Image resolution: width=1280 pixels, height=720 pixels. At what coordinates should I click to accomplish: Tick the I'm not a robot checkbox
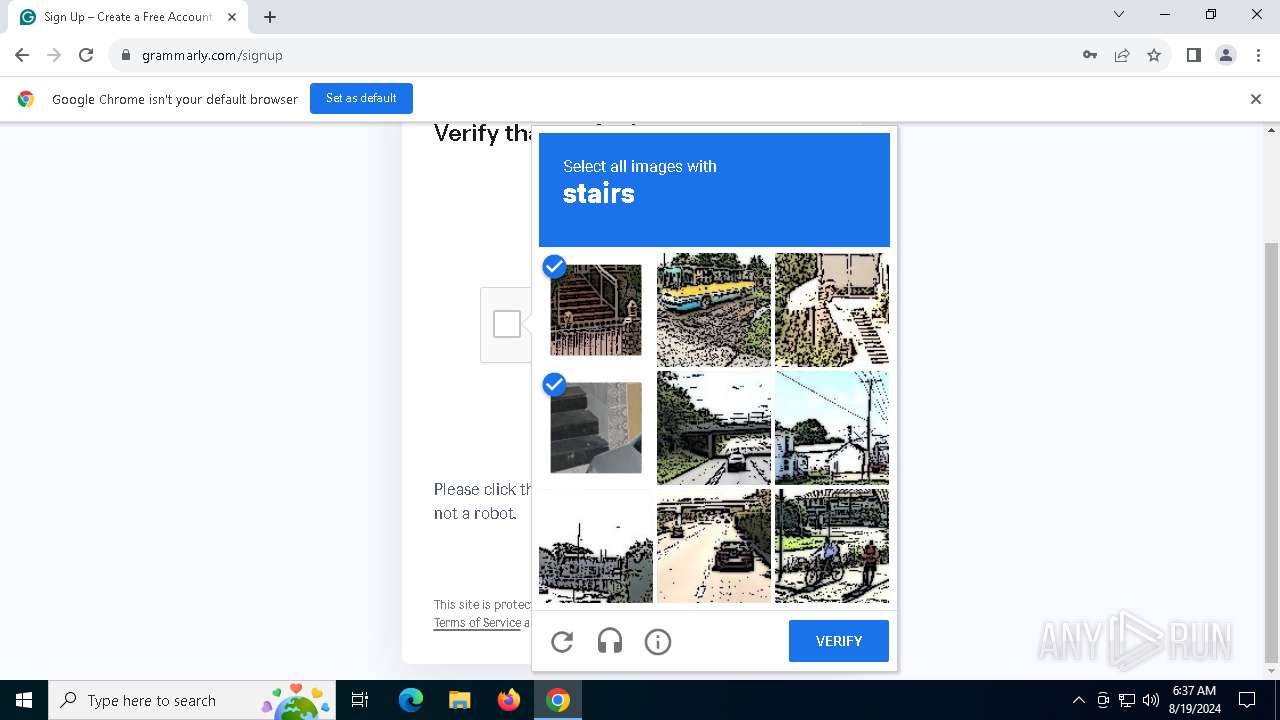pos(507,324)
